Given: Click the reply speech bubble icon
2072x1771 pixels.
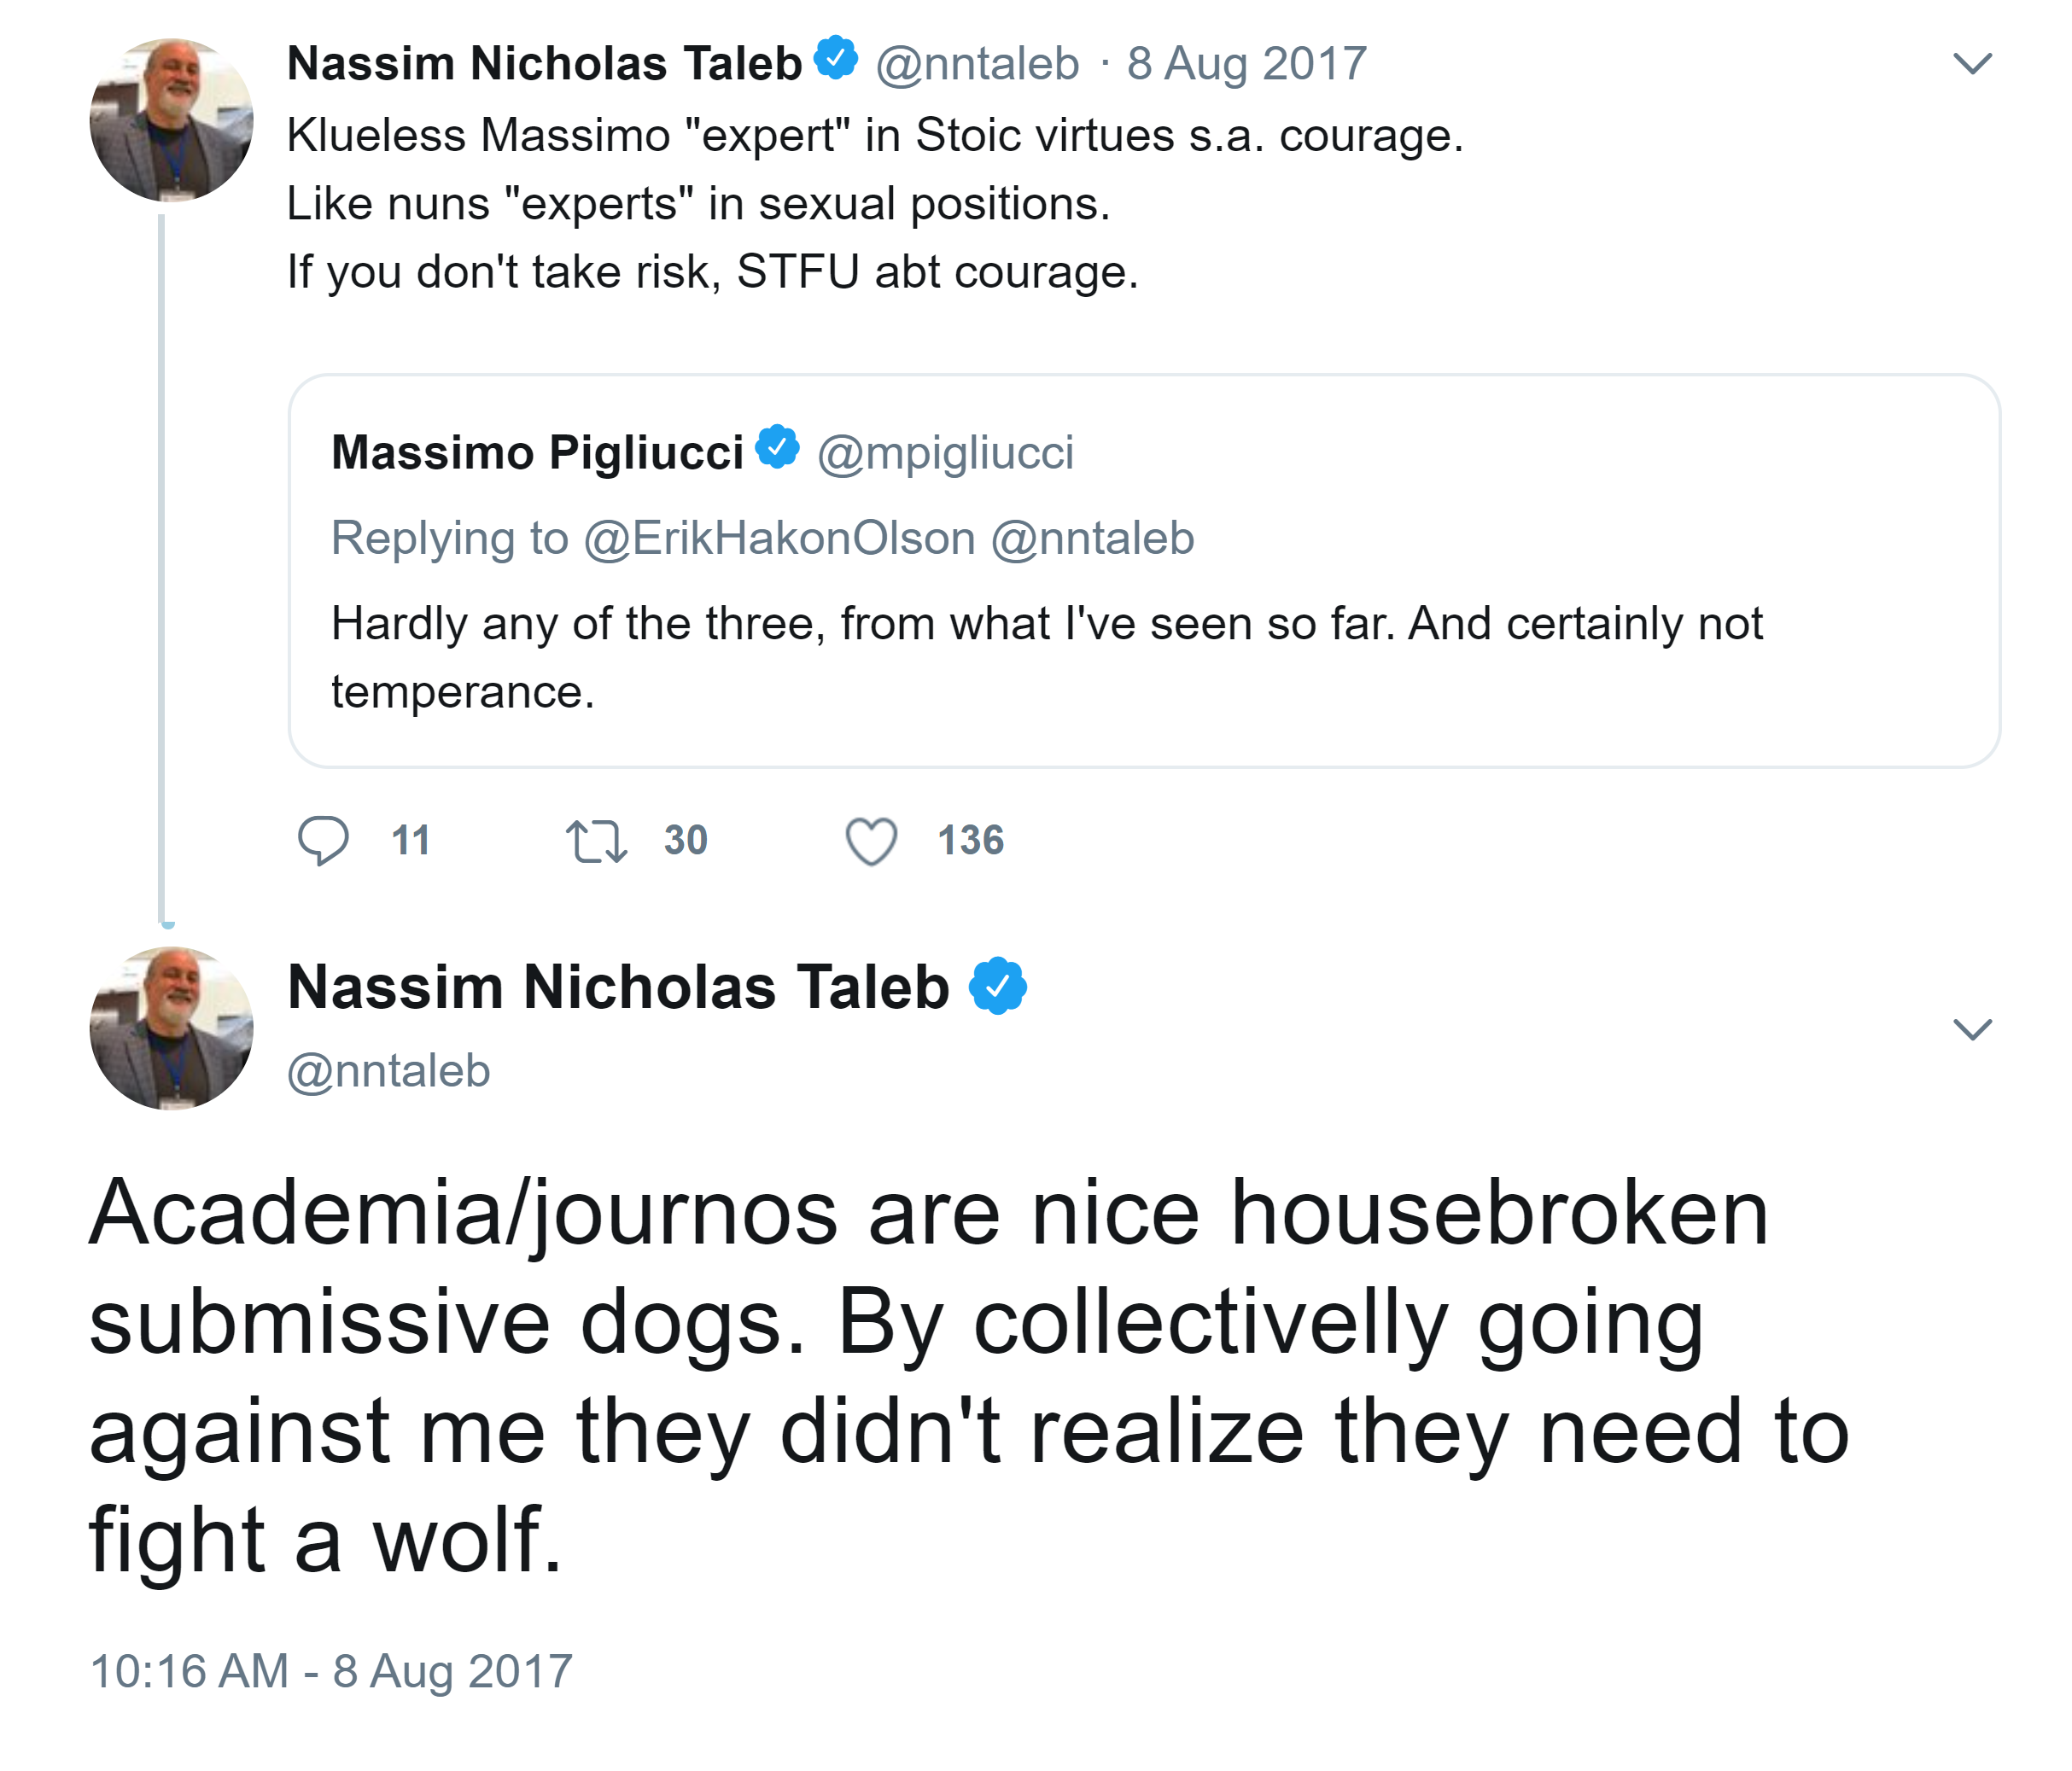Looking at the screenshot, I should click(322, 840).
